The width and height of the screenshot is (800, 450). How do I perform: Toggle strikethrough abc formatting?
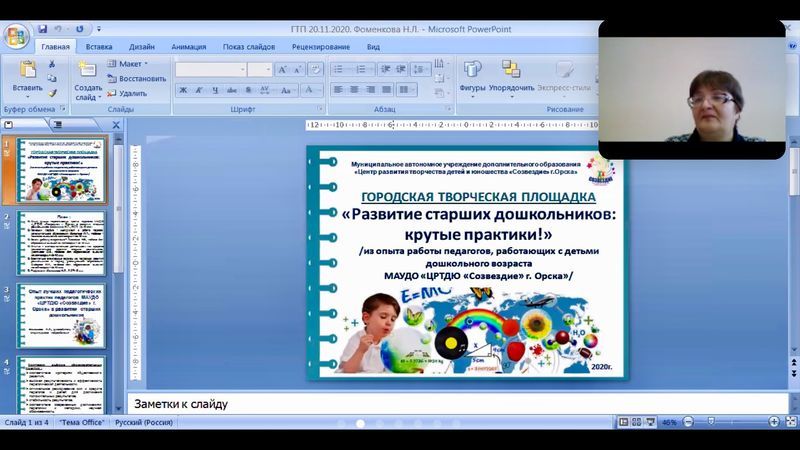[x=232, y=90]
